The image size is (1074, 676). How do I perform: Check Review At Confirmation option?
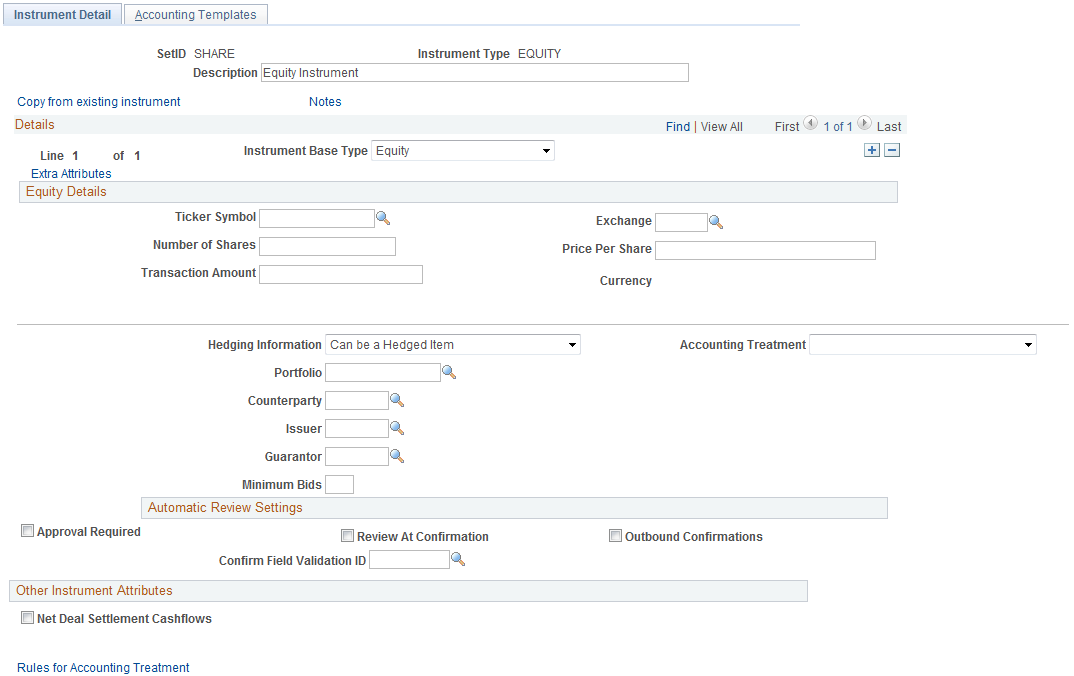(347, 536)
